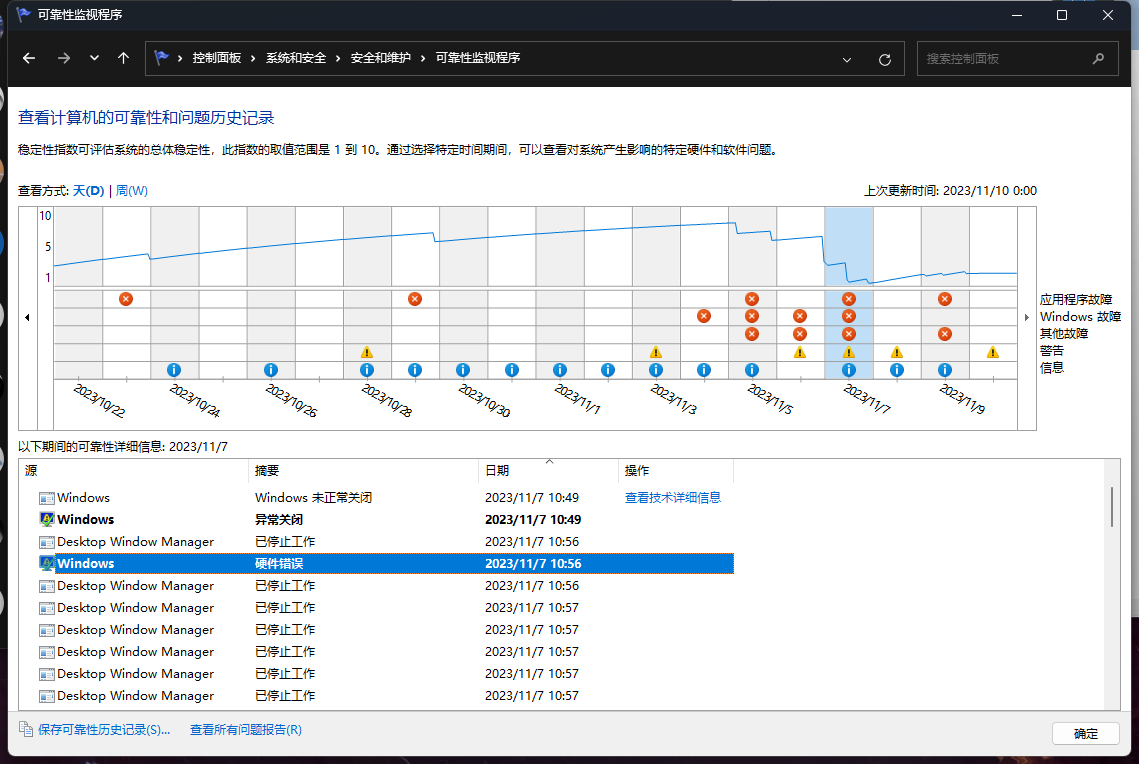Image resolution: width=1139 pixels, height=764 pixels.
Task: Expand the chevron right after 安全和维护
Action: 423,58
